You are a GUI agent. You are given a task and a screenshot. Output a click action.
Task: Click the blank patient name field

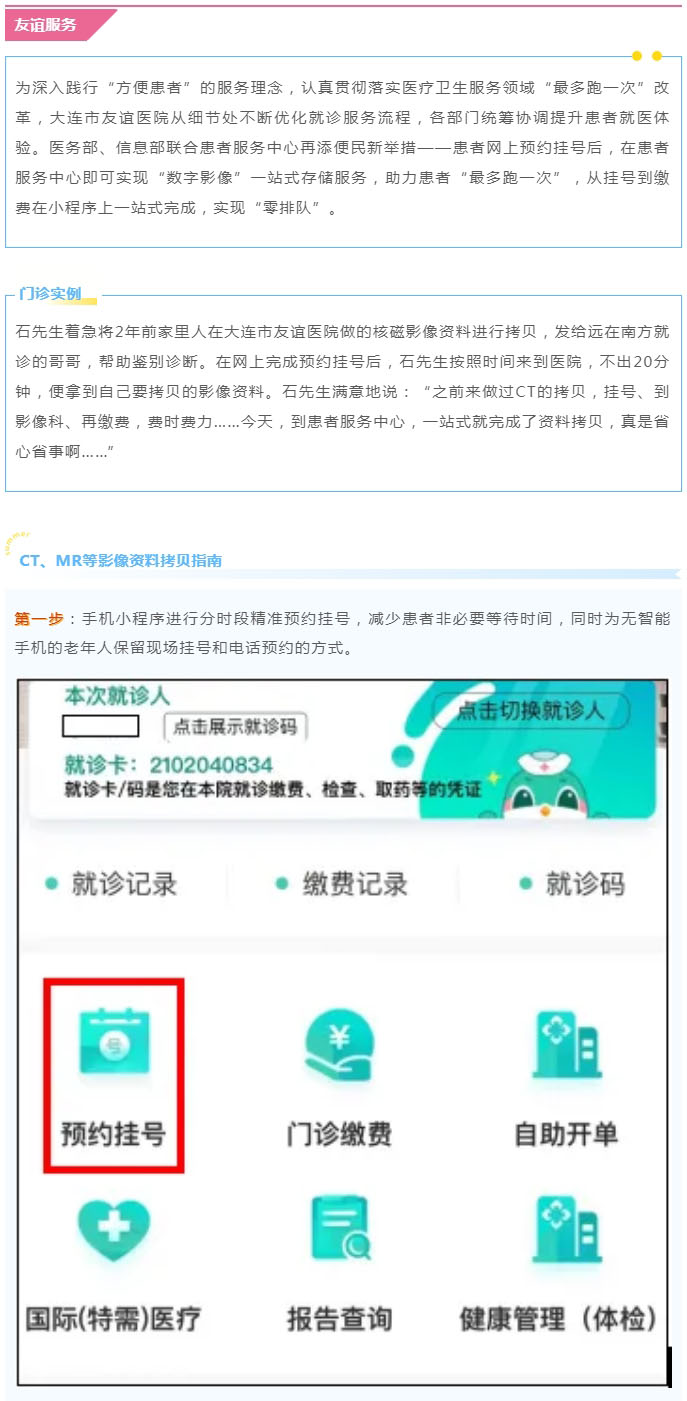[x=100, y=726]
